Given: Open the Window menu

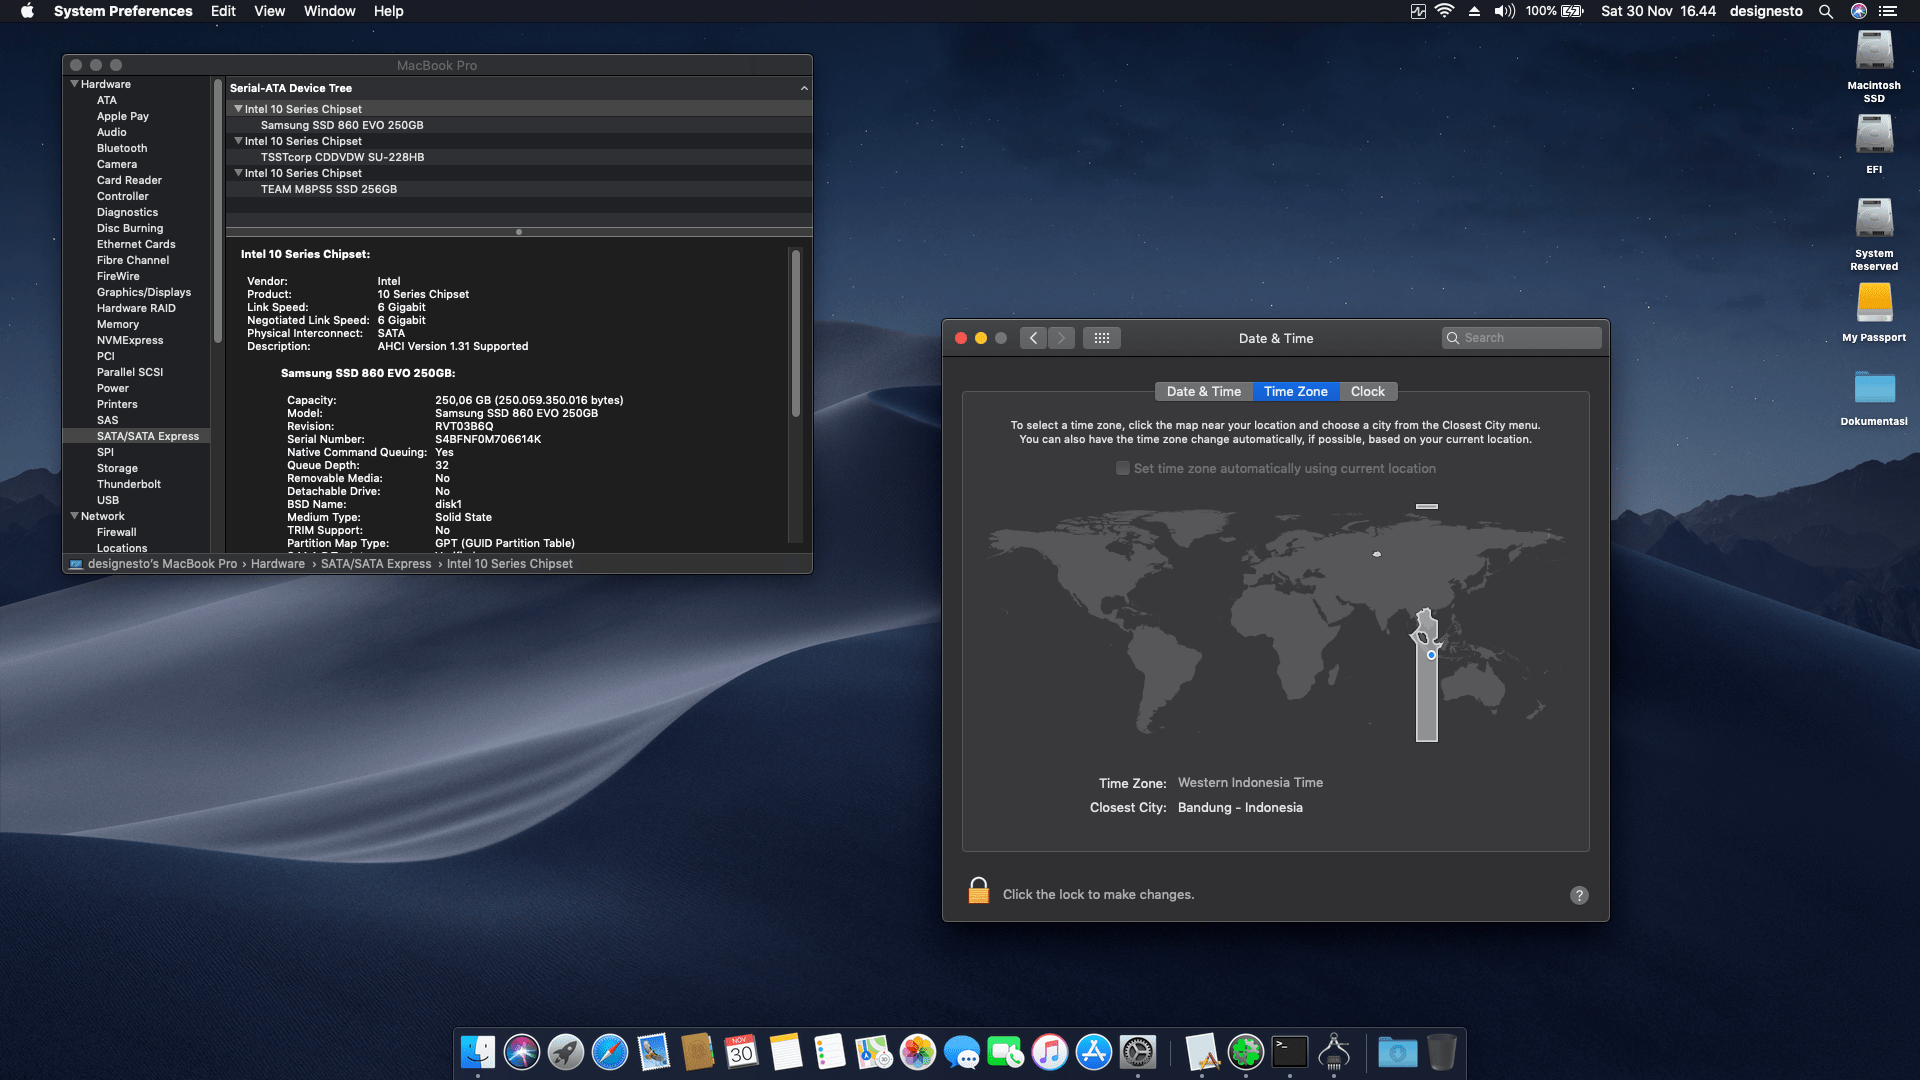Looking at the screenshot, I should pyautogui.click(x=329, y=11).
